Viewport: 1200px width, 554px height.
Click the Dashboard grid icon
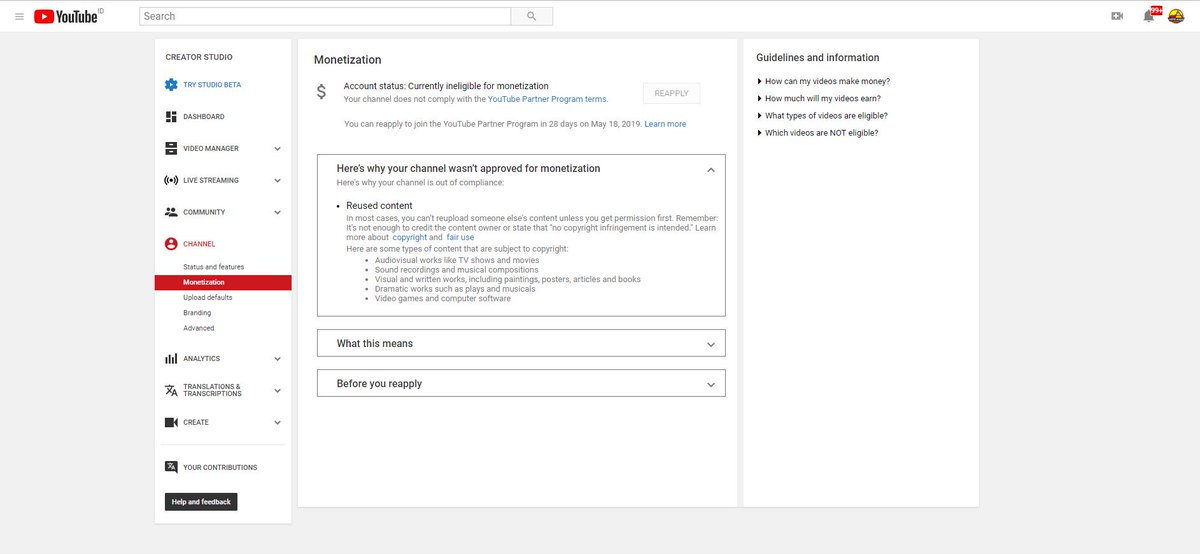pyautogui.click(x=171, y=117)
